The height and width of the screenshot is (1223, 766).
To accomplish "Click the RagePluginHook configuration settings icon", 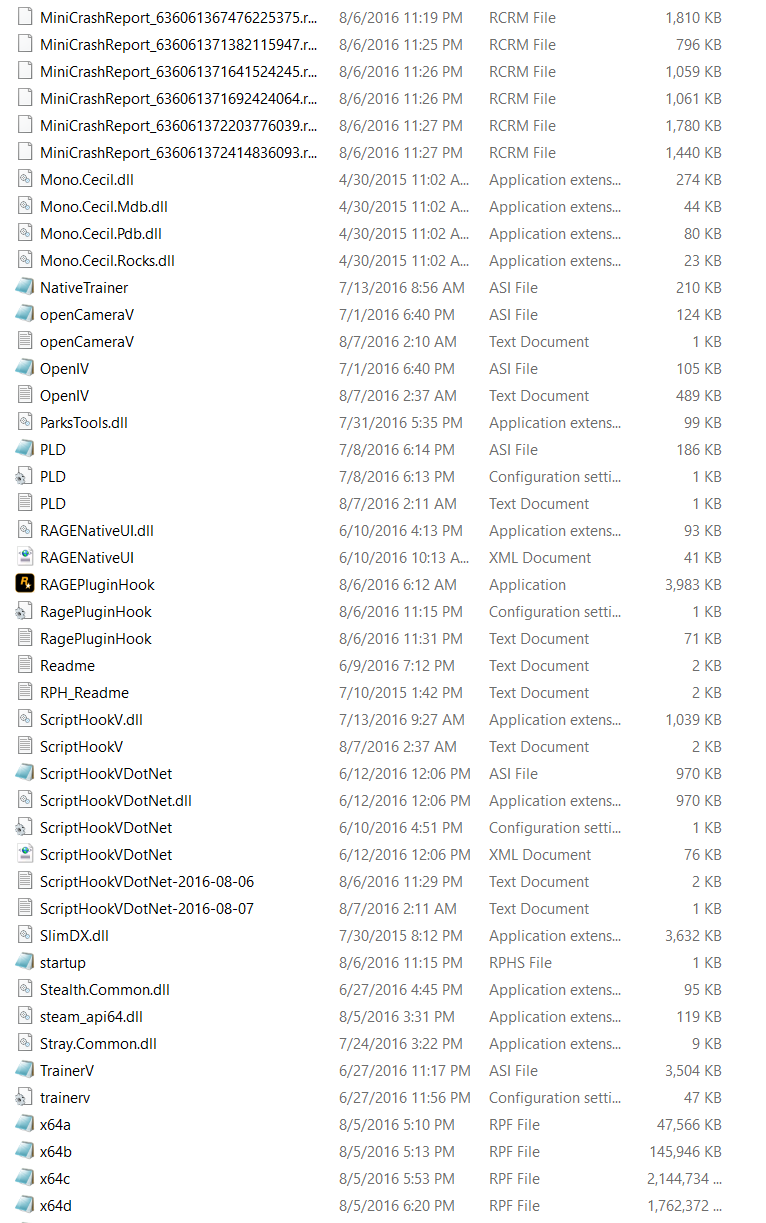I will 25,611.
